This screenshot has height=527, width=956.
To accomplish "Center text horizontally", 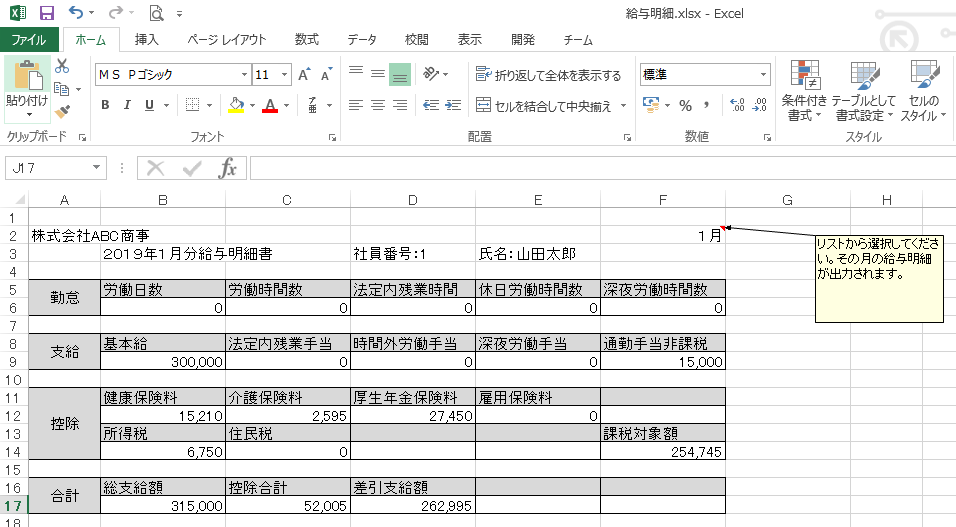I will 378,105.
